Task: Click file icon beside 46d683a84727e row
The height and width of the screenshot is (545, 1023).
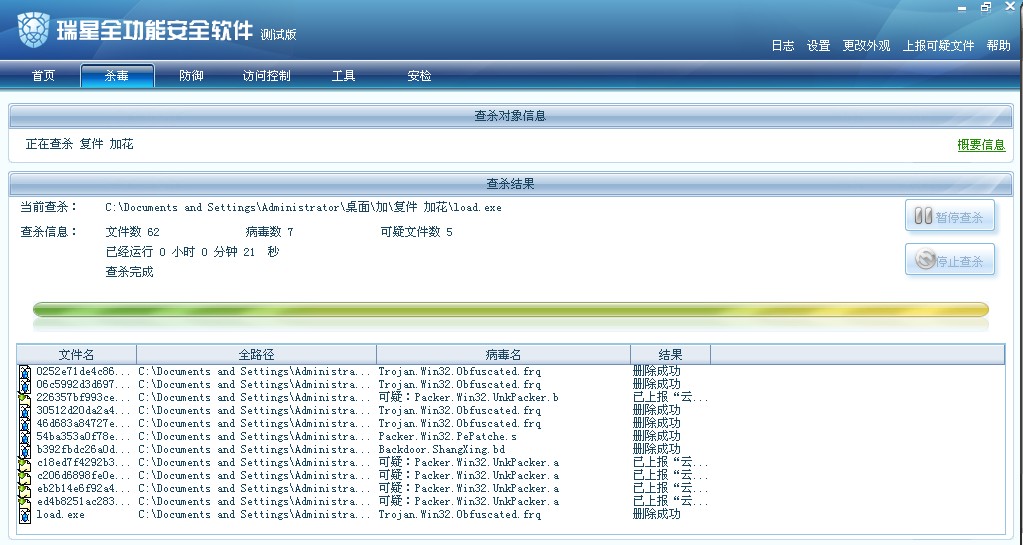Action: pos(25,424)
